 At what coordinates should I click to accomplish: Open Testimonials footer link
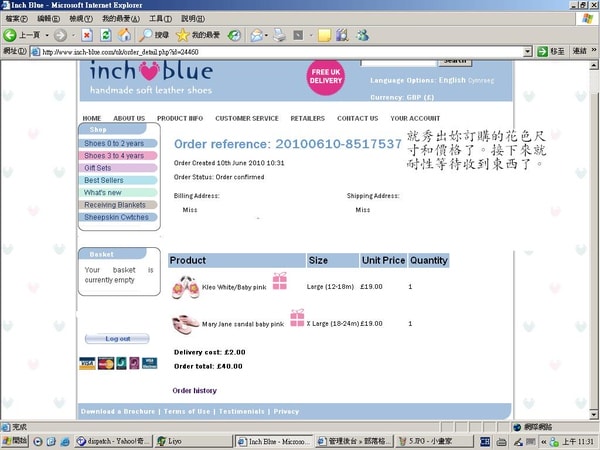(x=241, y=411)
